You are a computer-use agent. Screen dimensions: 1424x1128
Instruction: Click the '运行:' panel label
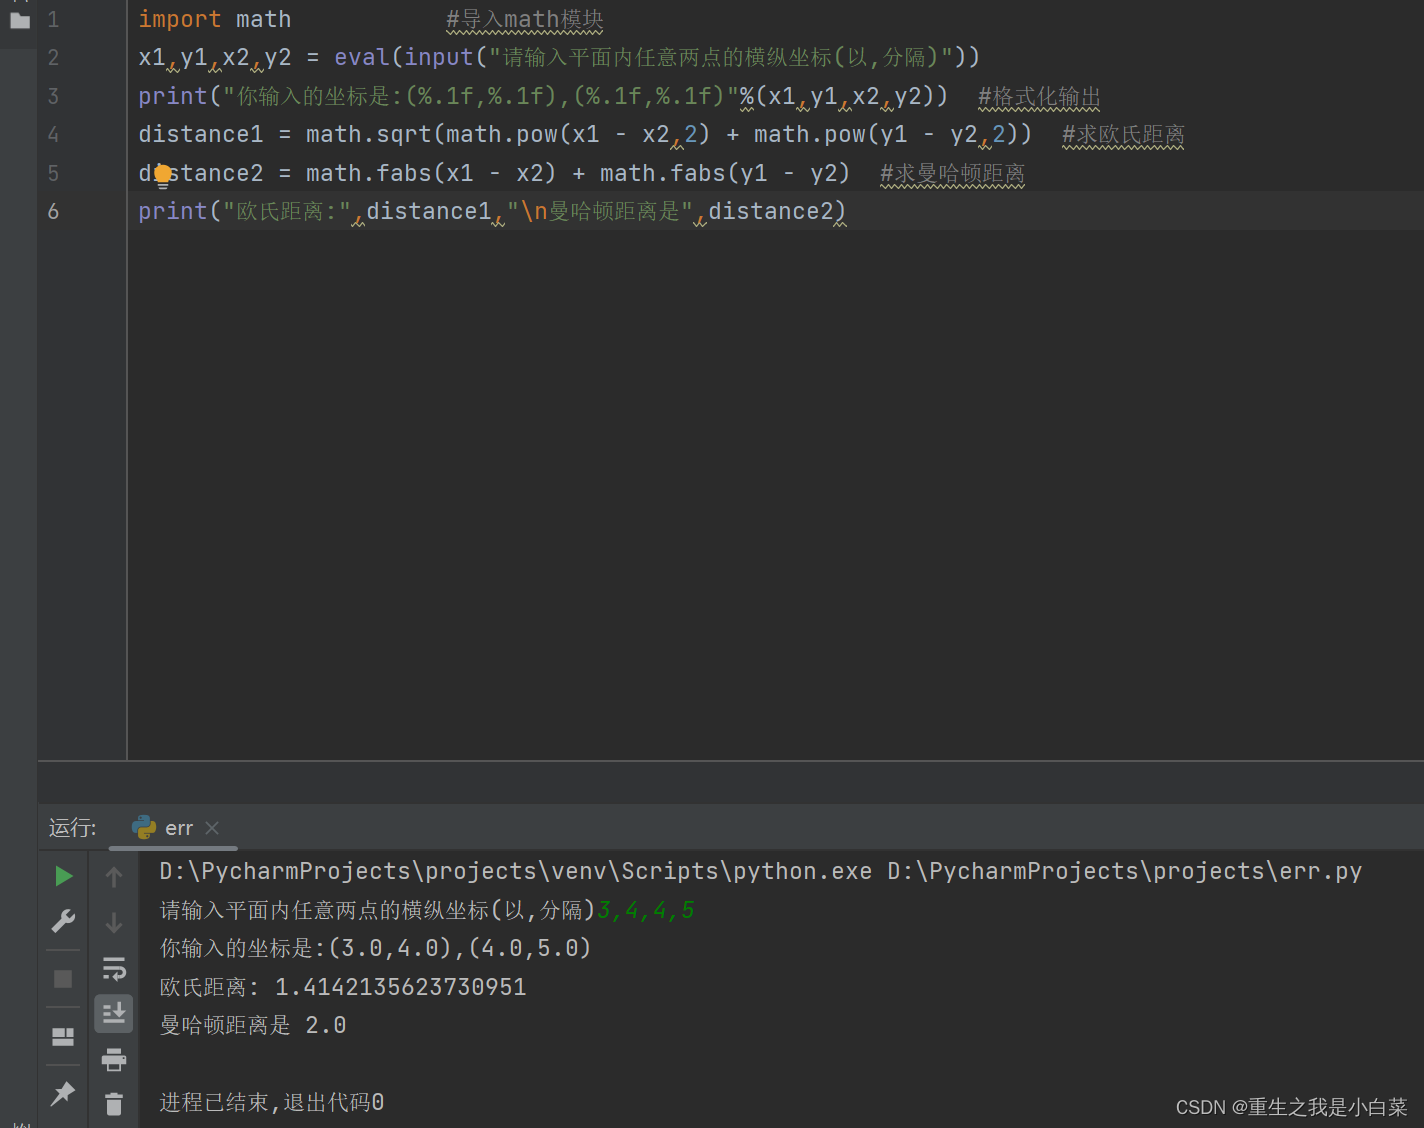[73, 828]
